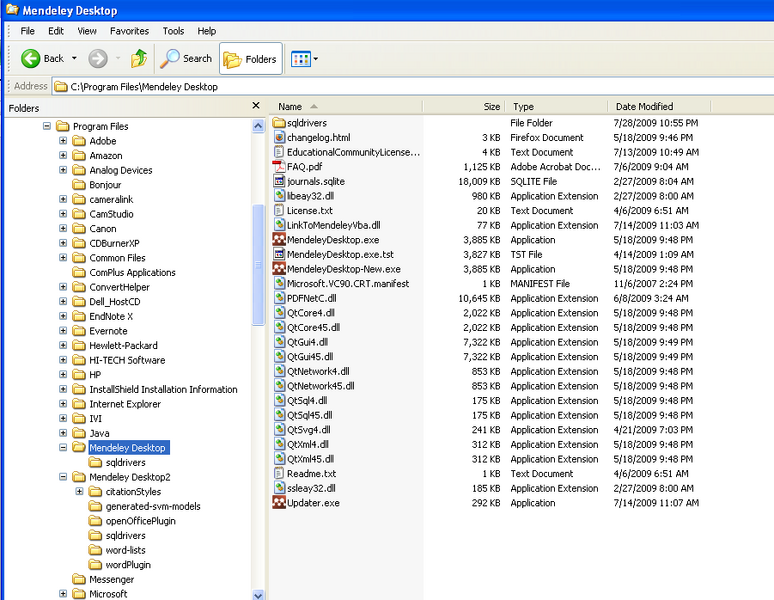This screenshot has width=774, height=600.
Task: Collapse the Mendeley Desktop2 tree node
Action: tap(63, 477)
